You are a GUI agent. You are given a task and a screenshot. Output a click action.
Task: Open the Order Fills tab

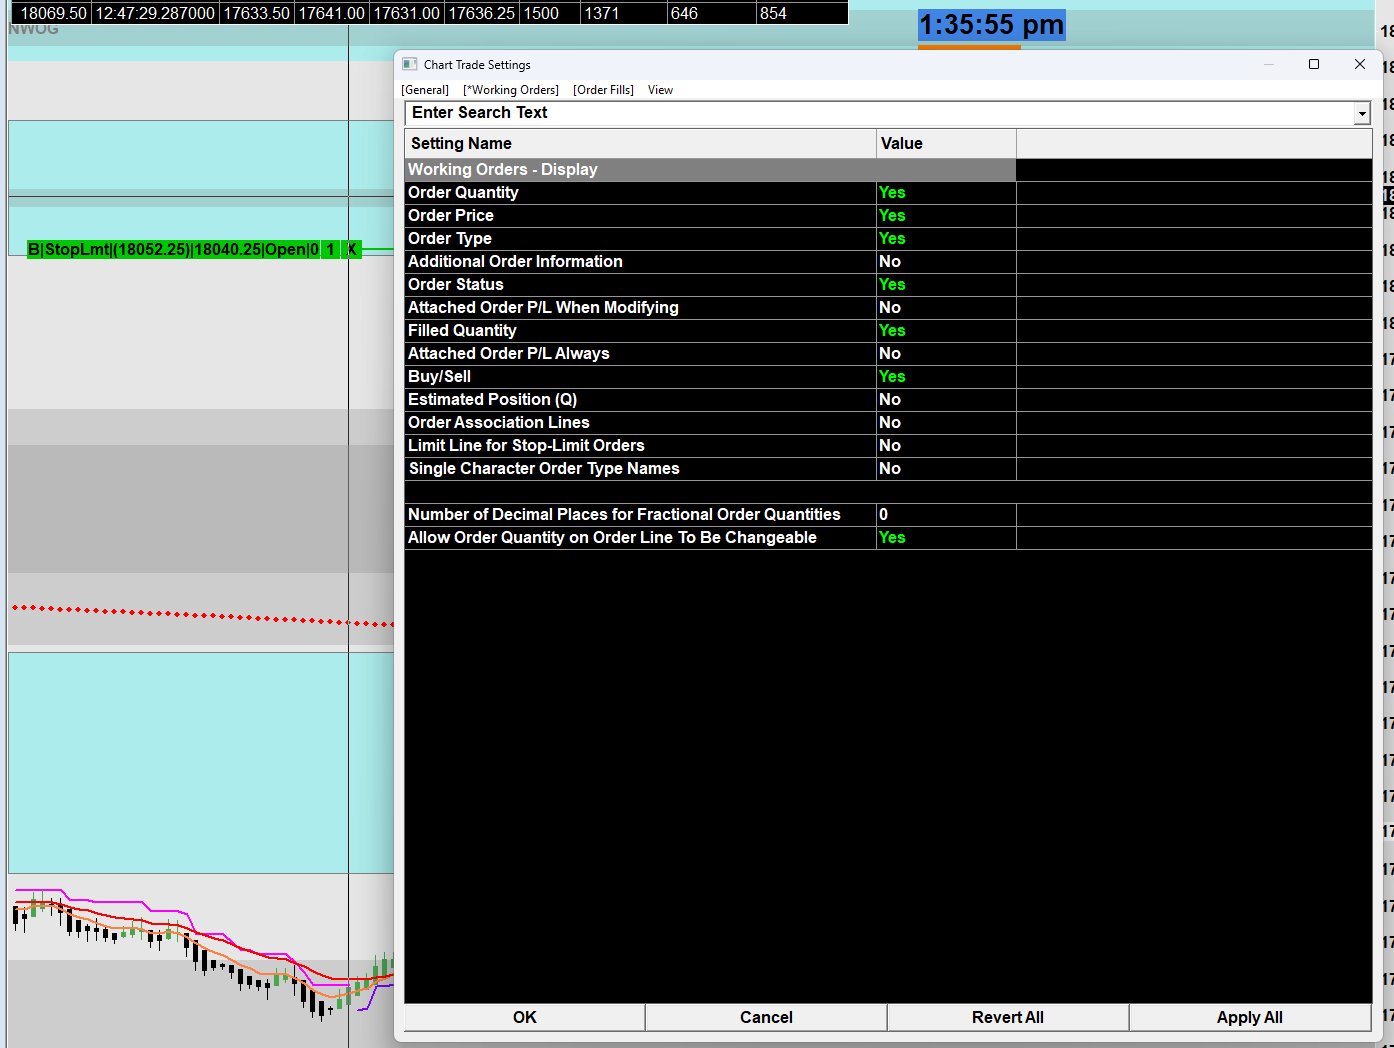603,90
